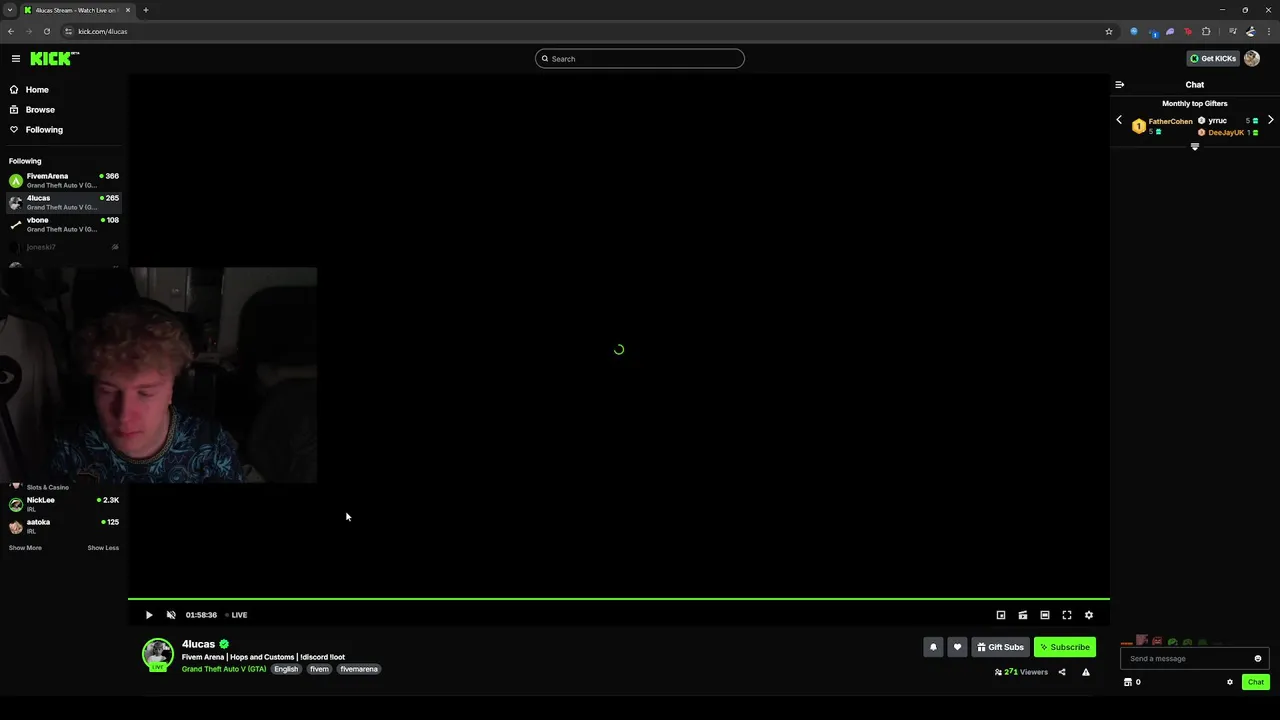
Task: Click Show More in sidebar
Action: 25,548
